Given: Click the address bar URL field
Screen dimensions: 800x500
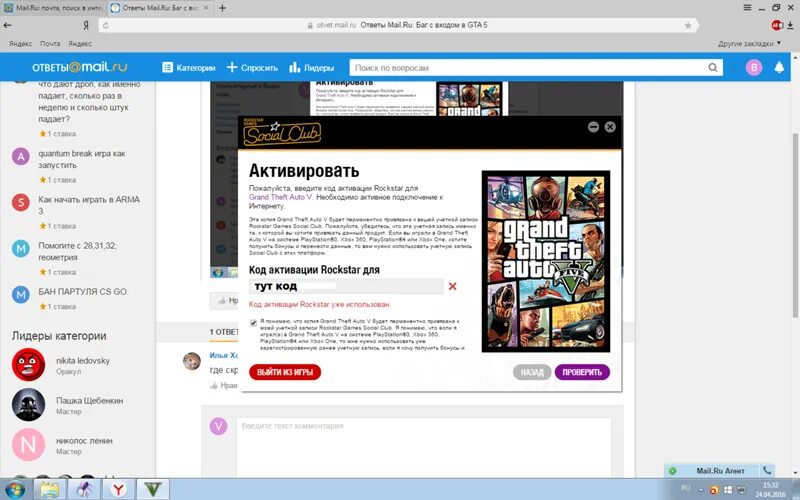Looking at the screenshot, I should tap(398, 25).
